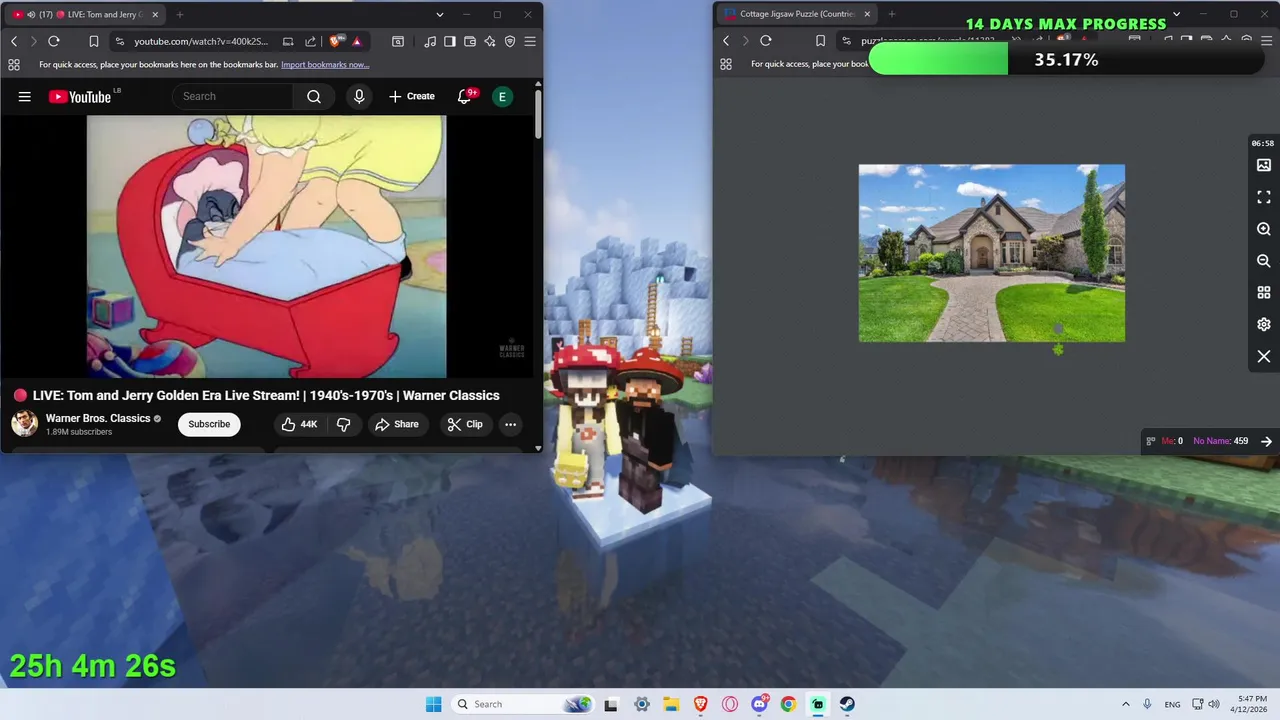Image resolution: width=1280 pixels, height=720 pixels.
Task: Open Google Chrome from the taskbar
Action: (x=788, y=704)
